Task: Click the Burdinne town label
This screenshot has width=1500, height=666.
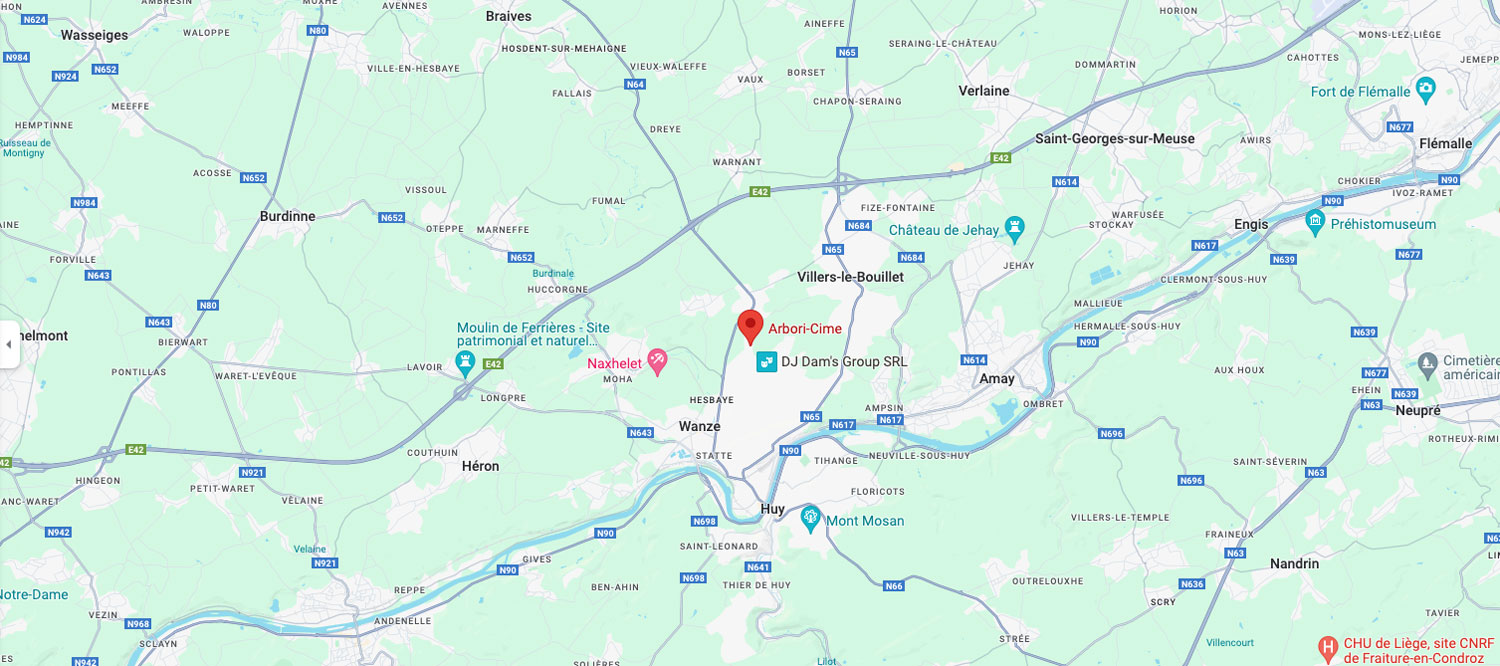Action: 287,216
